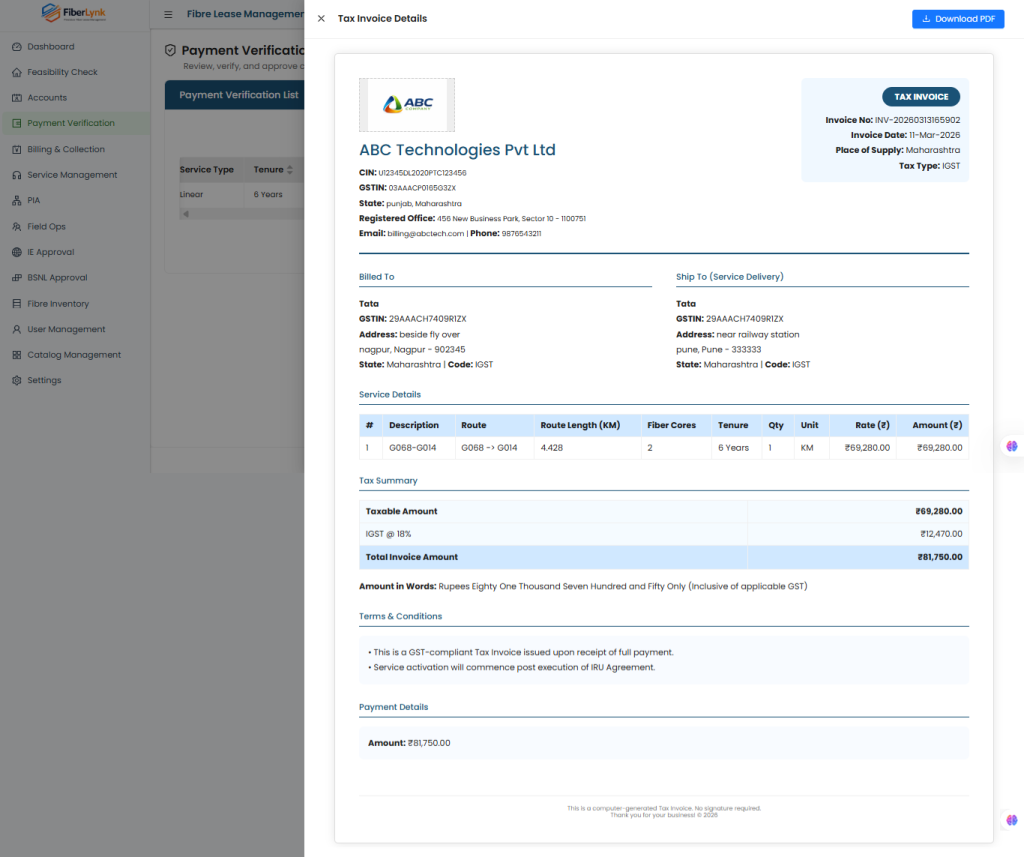Sort by the Tenure column arrows

[290, 170]
